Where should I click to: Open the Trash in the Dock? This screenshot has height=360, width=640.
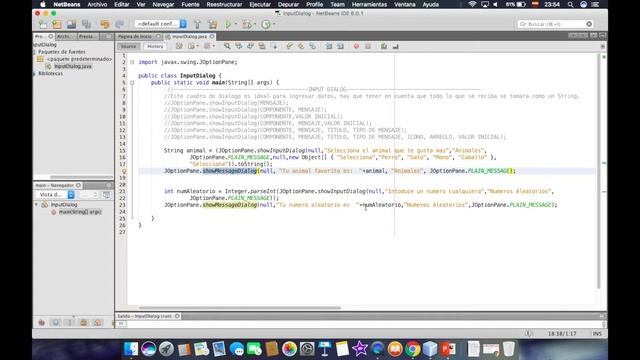pos(509,349)
